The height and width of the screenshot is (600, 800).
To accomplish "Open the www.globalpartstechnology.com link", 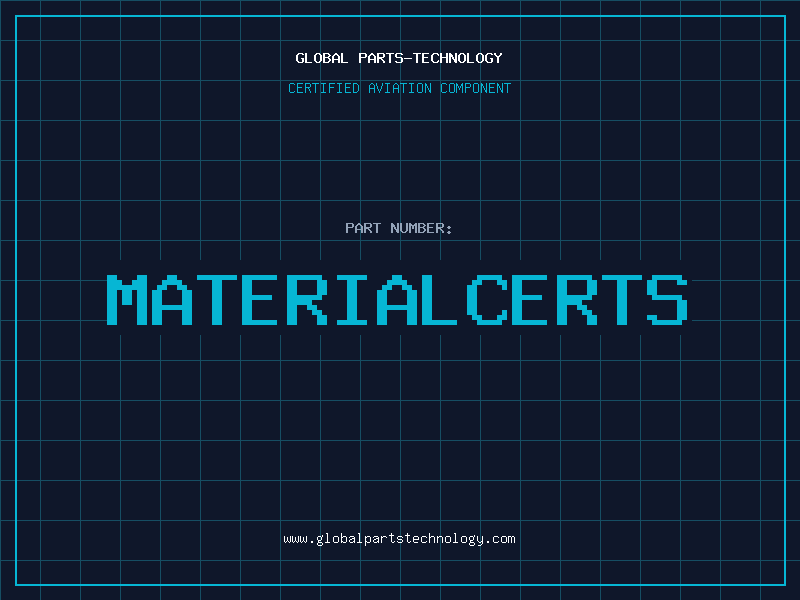I will click(x=399, y=539).
